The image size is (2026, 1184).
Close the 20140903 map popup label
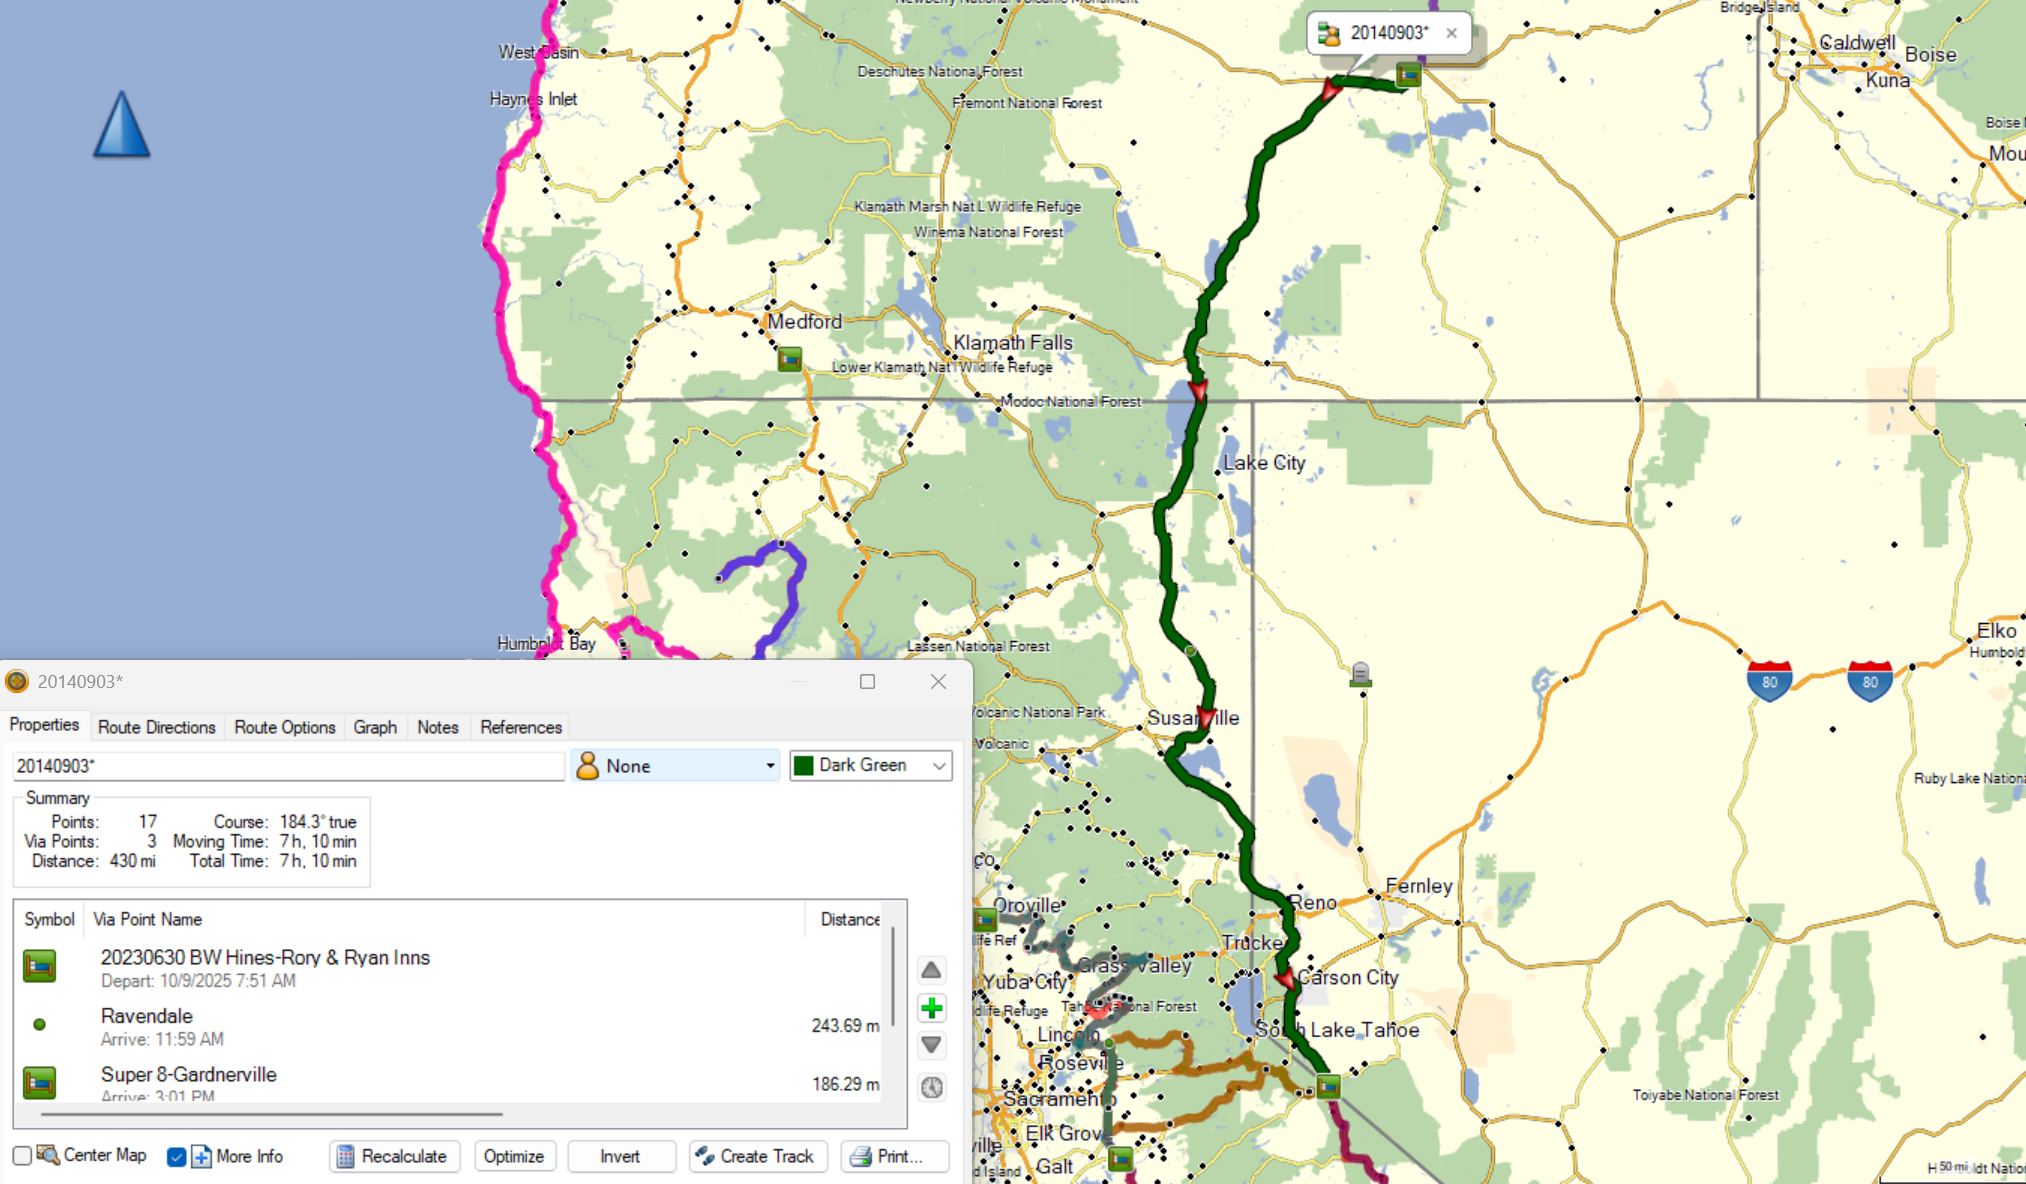(1451, 33)
